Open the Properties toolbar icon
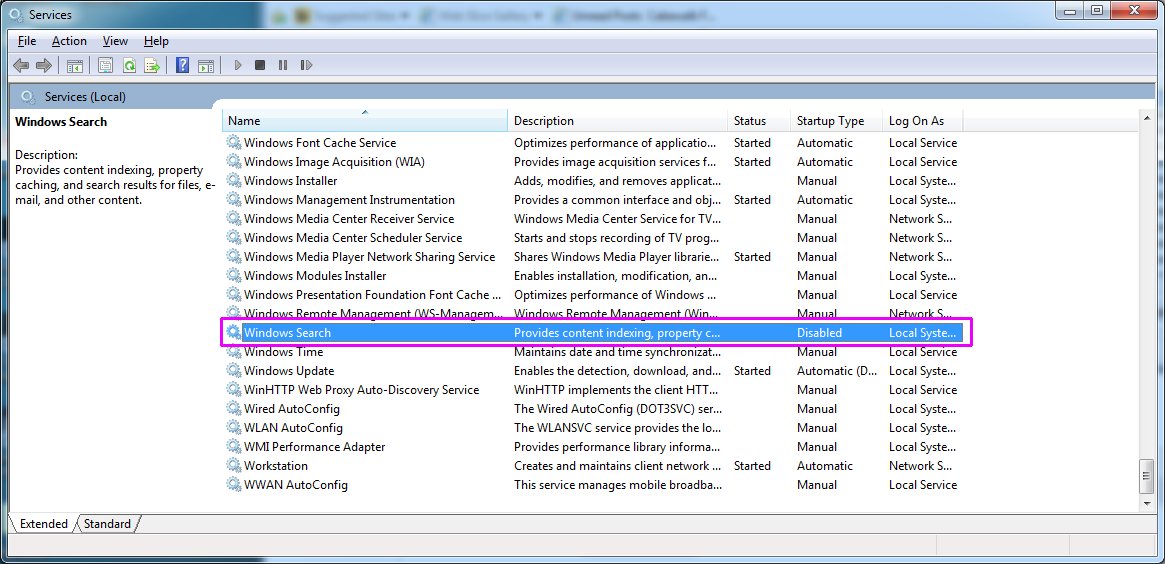Screen dimensions: 1165x564 106,65
